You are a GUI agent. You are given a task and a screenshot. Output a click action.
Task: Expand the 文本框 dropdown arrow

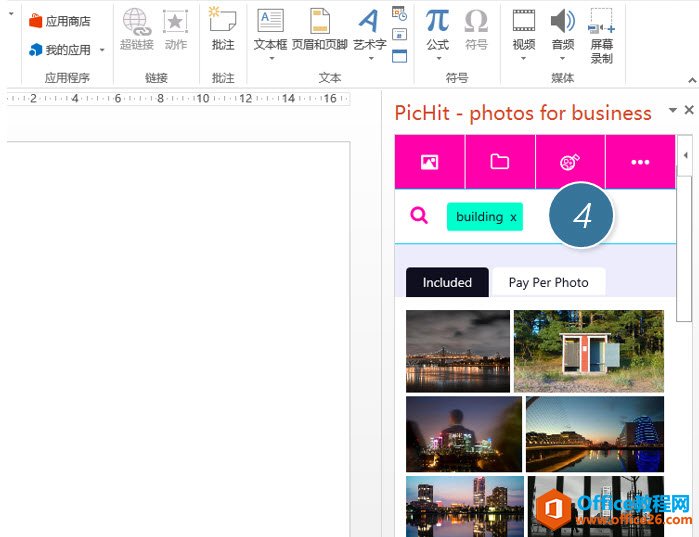click(271, 58)
